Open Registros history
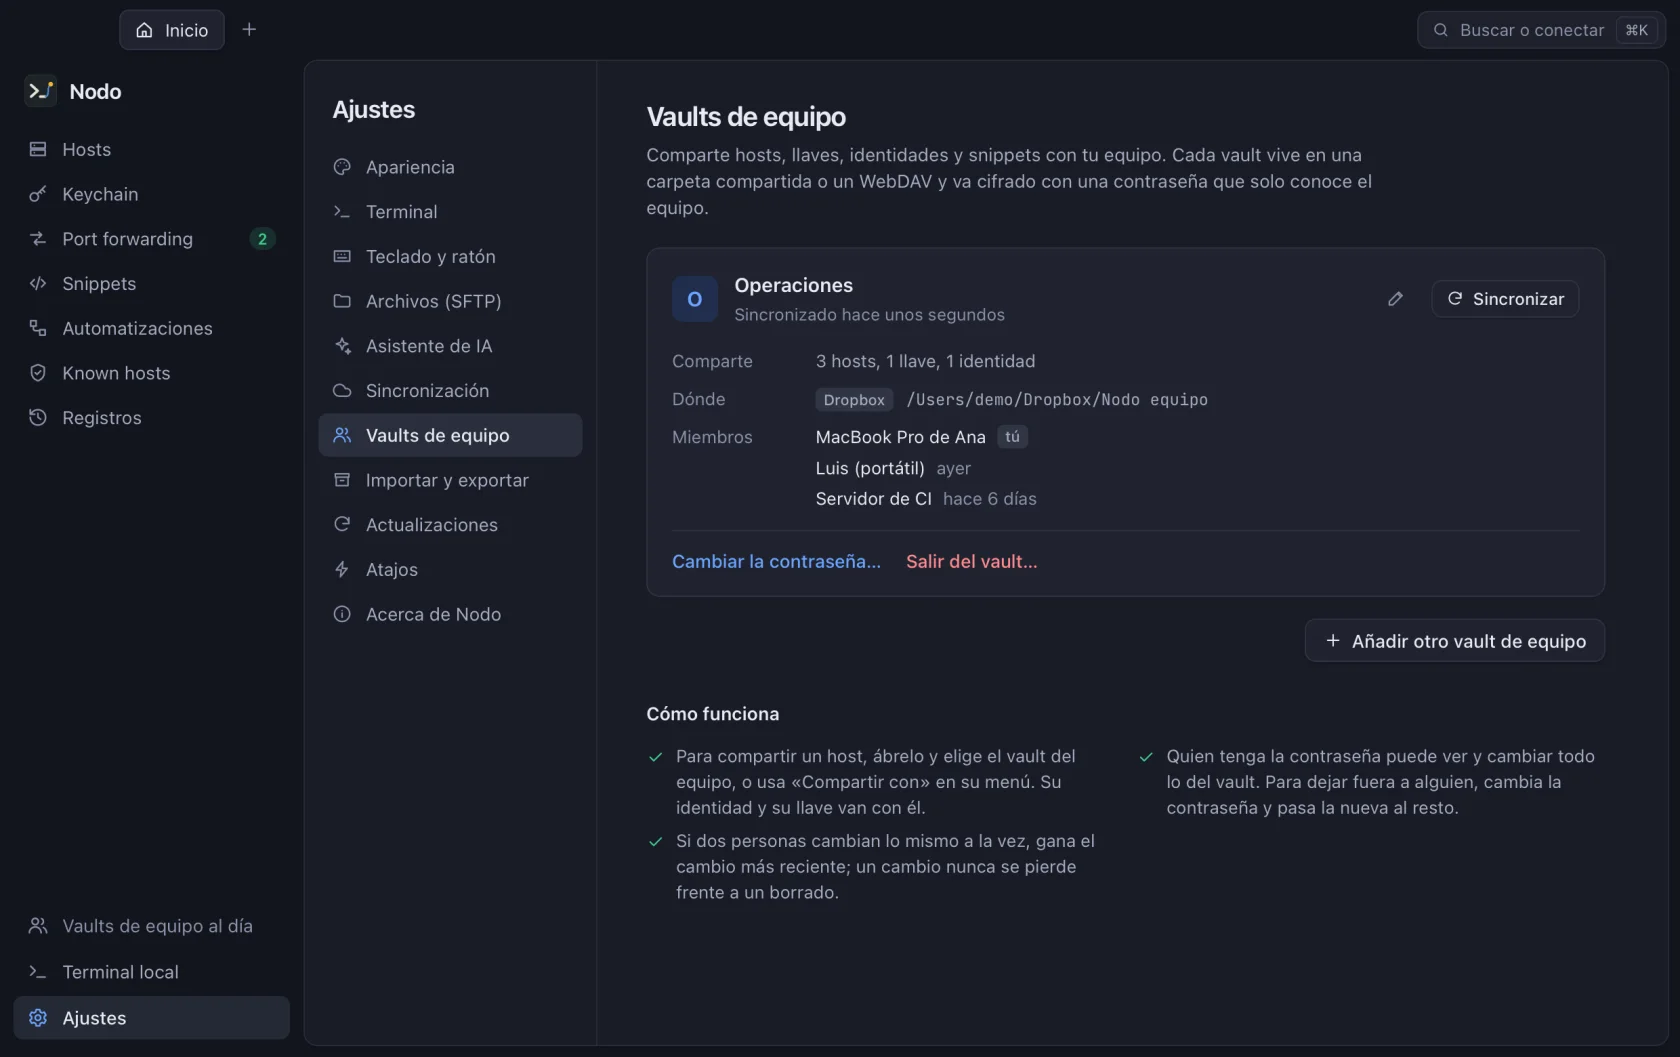This screenshot has height=1057, width=1680. [152, 418]
